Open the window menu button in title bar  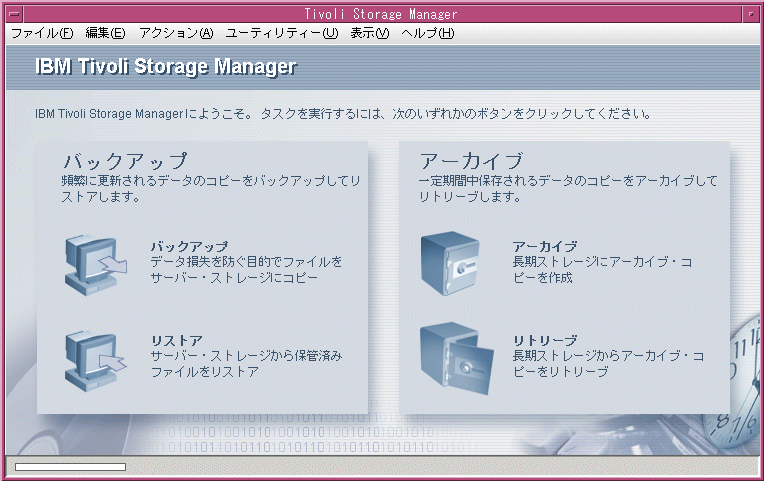[x=15, y=14]
